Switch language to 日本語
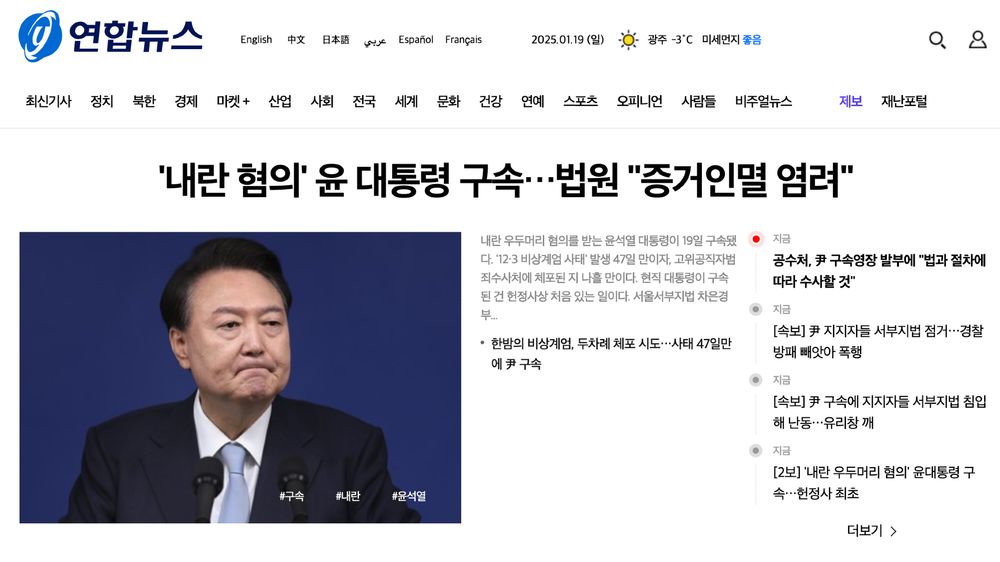This screenshot has width=1000, height=562. point(335,40)
